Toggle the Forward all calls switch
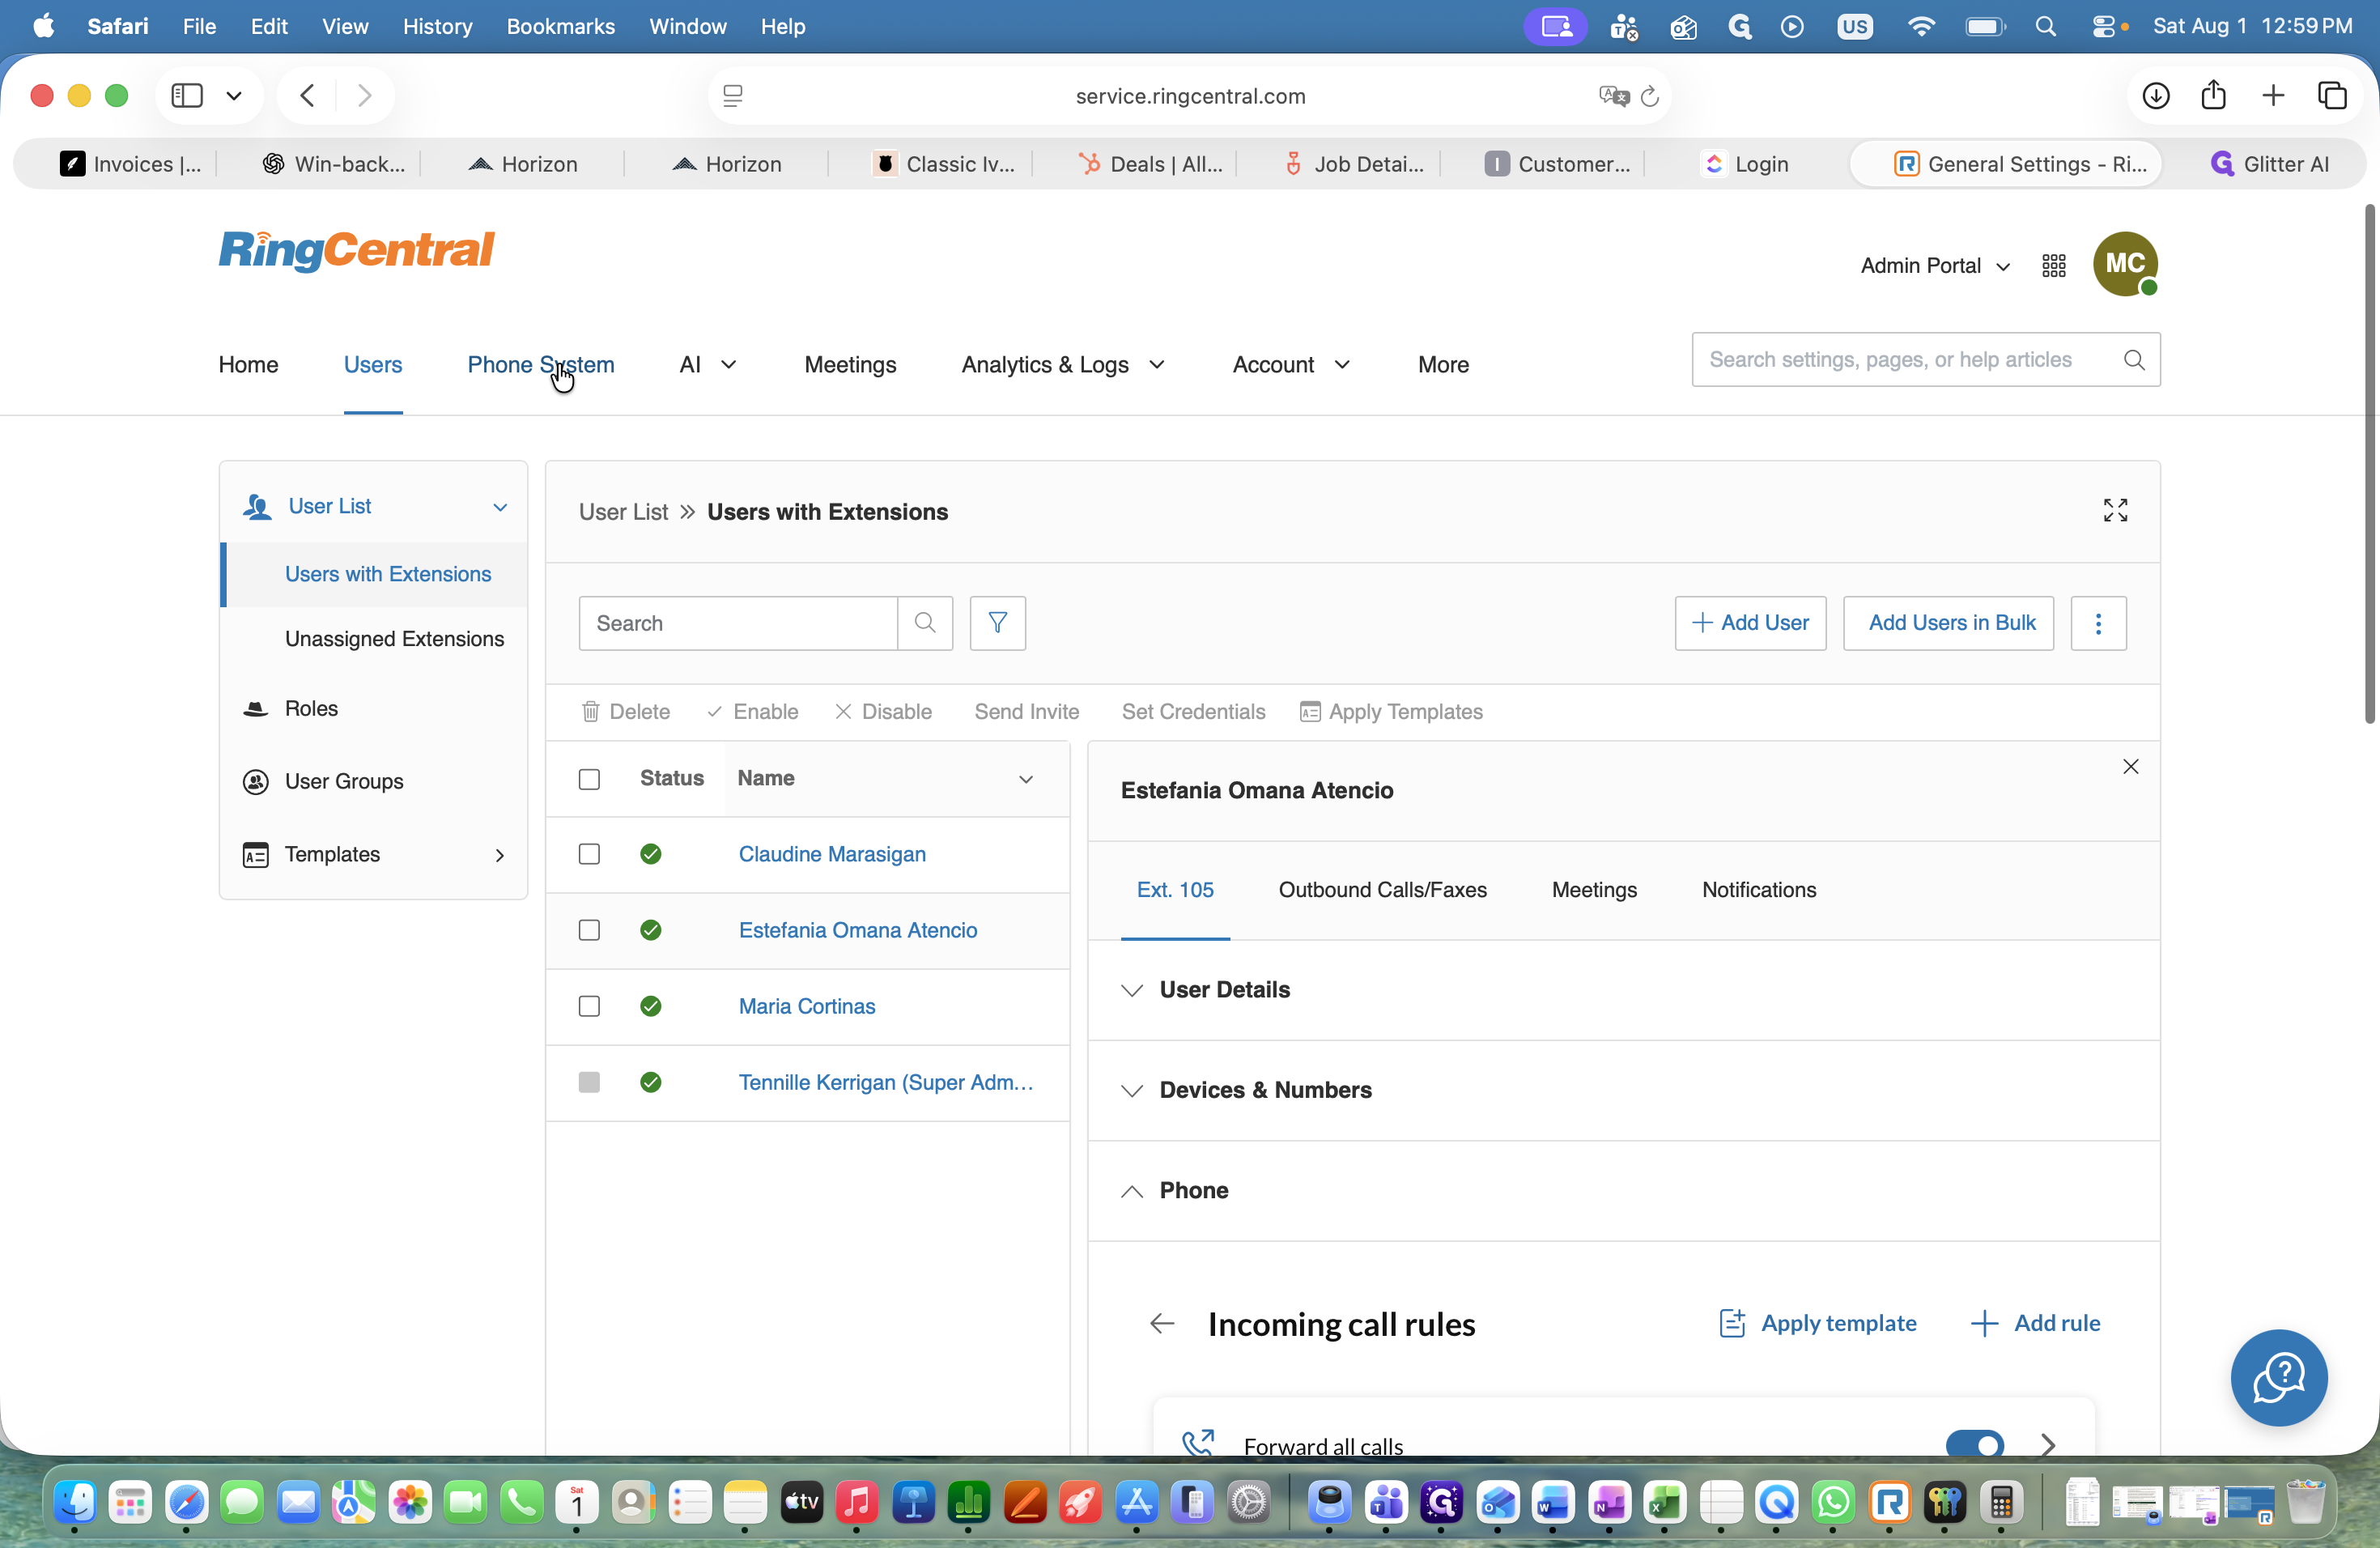Viewport: 2380px width, 1548px height. click(1975, 1444)
